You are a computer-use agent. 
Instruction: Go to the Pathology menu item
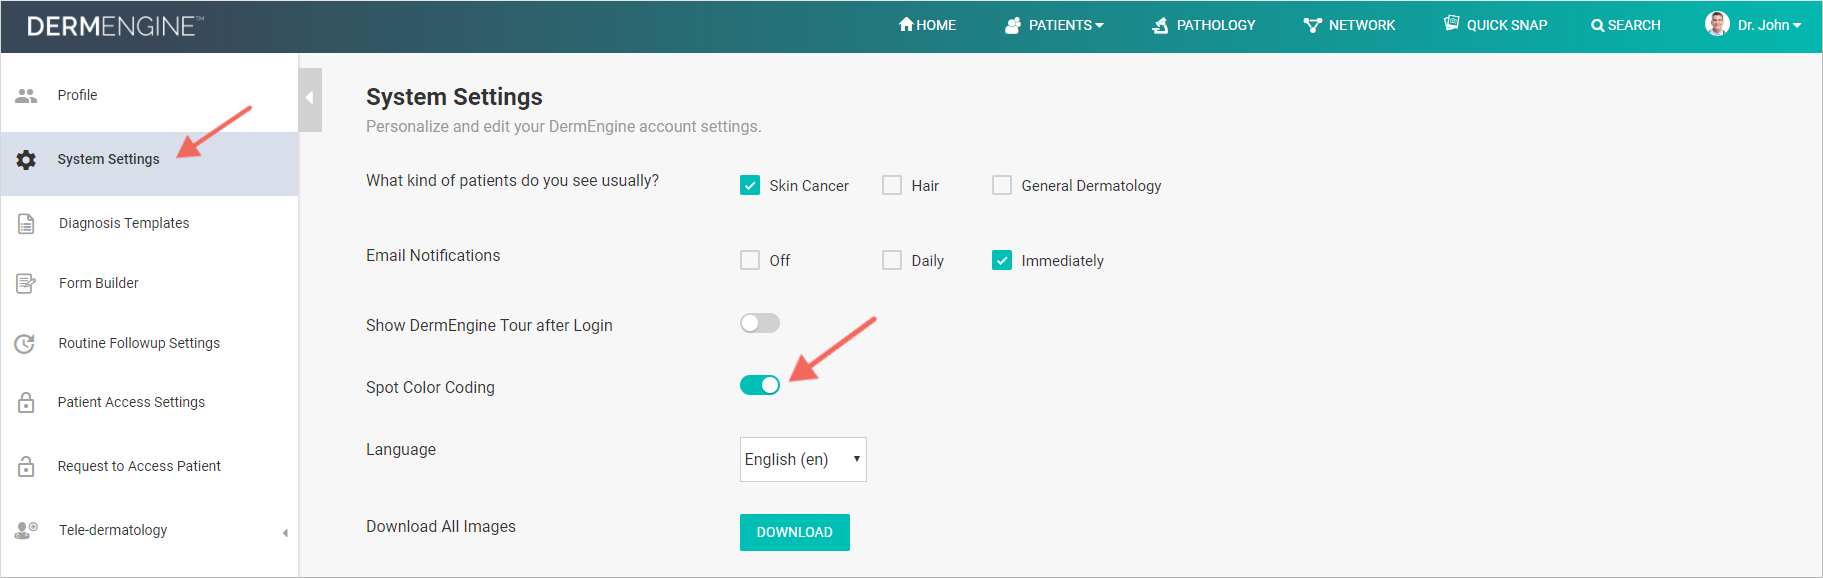pos(1204,25)
